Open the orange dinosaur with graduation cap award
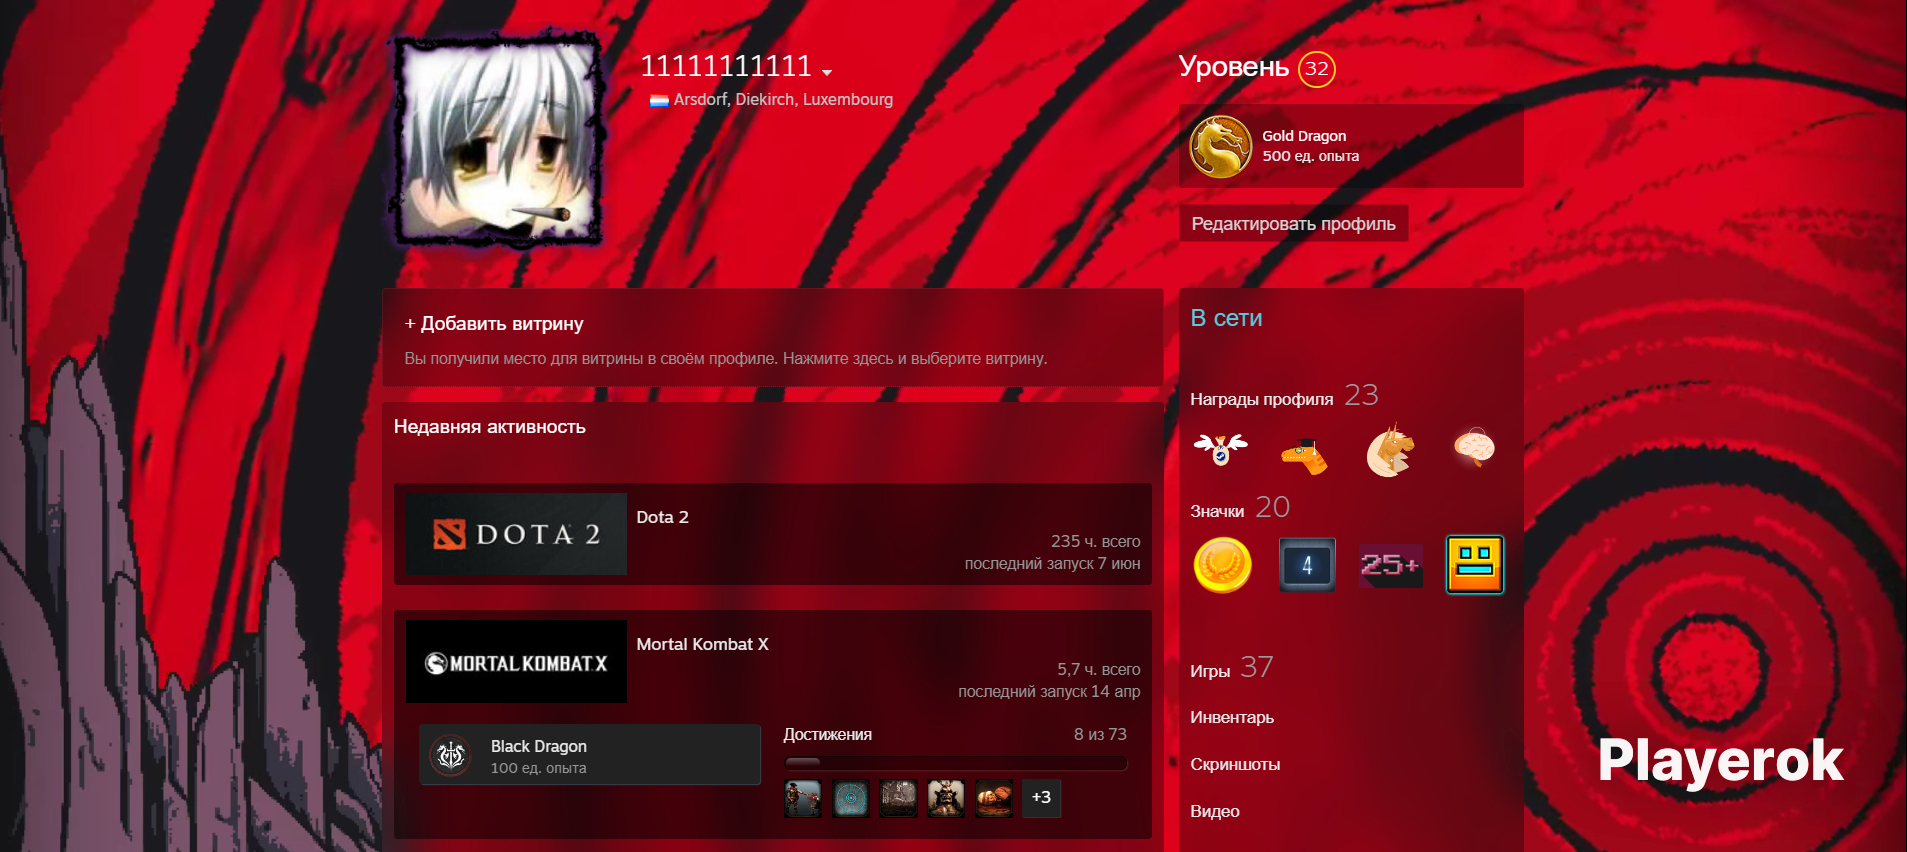 coord(1304,455)
